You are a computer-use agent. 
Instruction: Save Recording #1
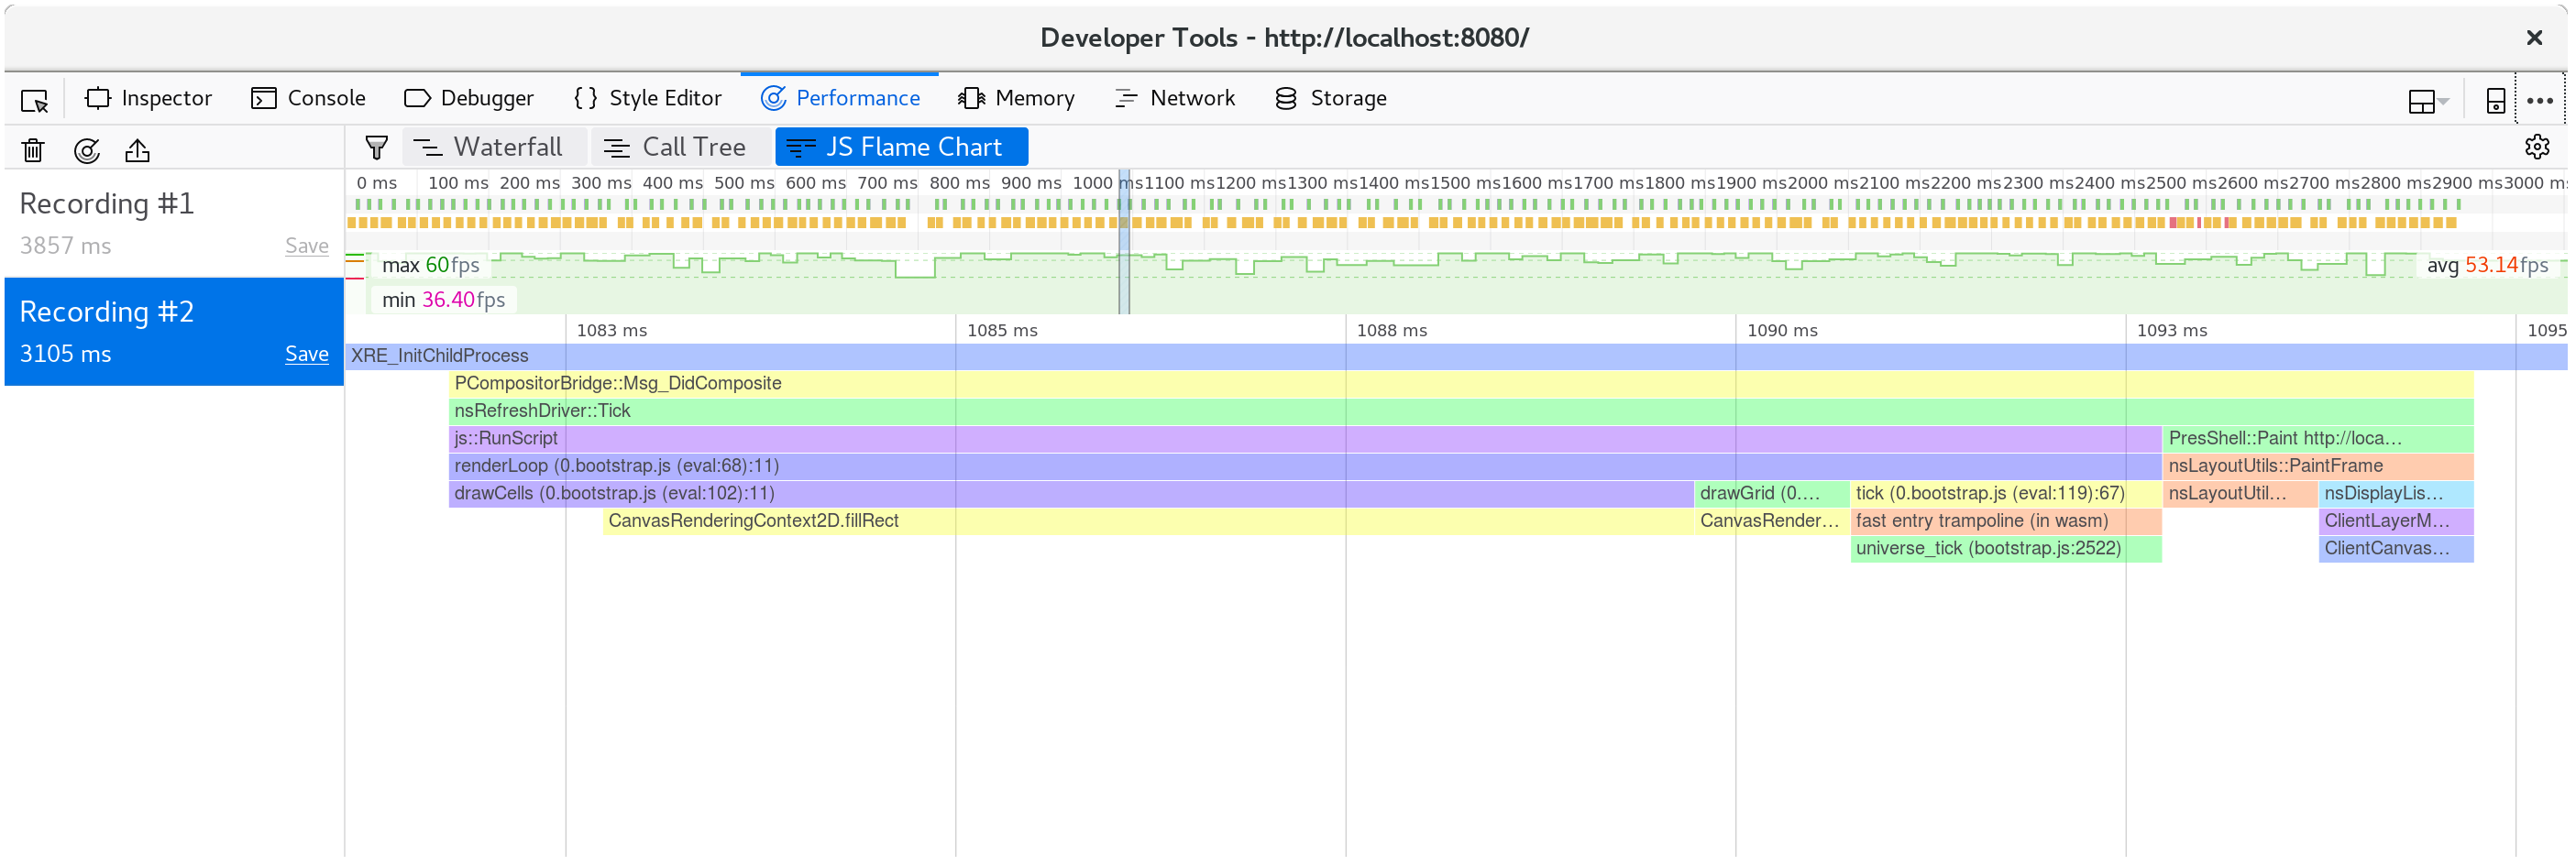point(306,245)
